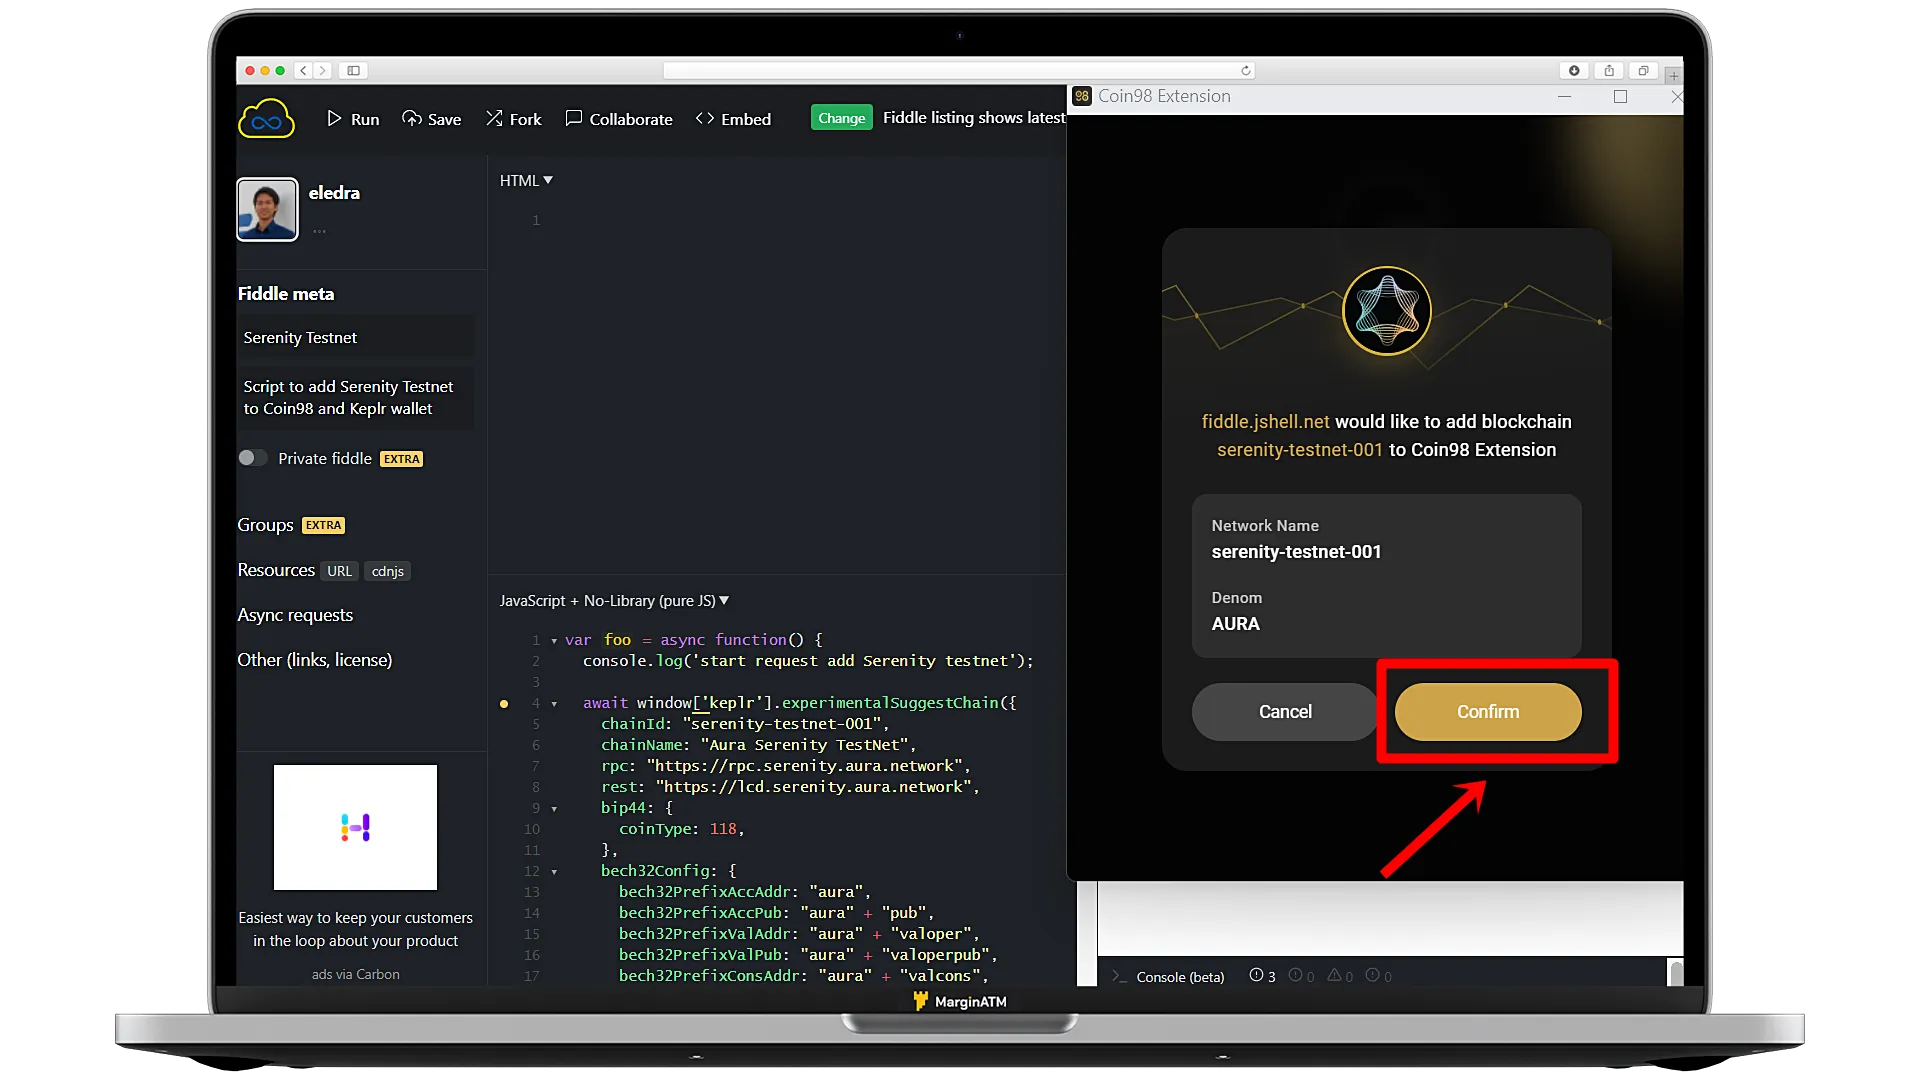Image resolution: width=1920 pixels, height=1080 pixels.
Task: Open the Console (beta) panel
Action: click(x=1180, y=977)
